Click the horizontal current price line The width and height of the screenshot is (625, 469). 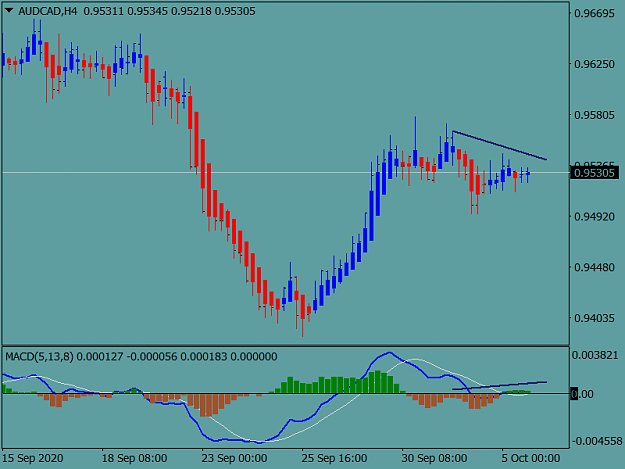(x=285, y=173)
